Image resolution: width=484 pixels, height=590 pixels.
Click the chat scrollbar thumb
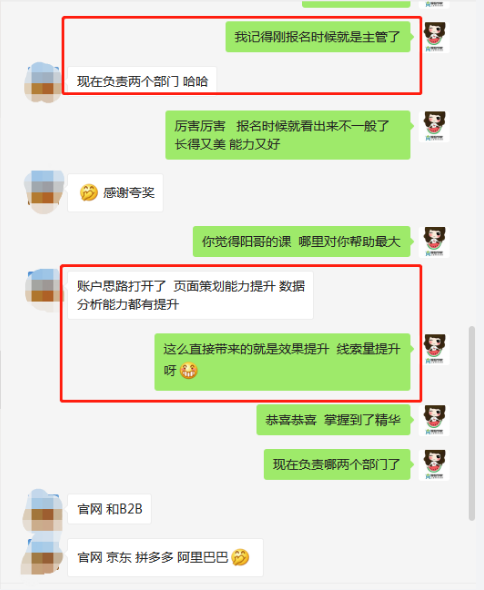[x=472, y=423]
